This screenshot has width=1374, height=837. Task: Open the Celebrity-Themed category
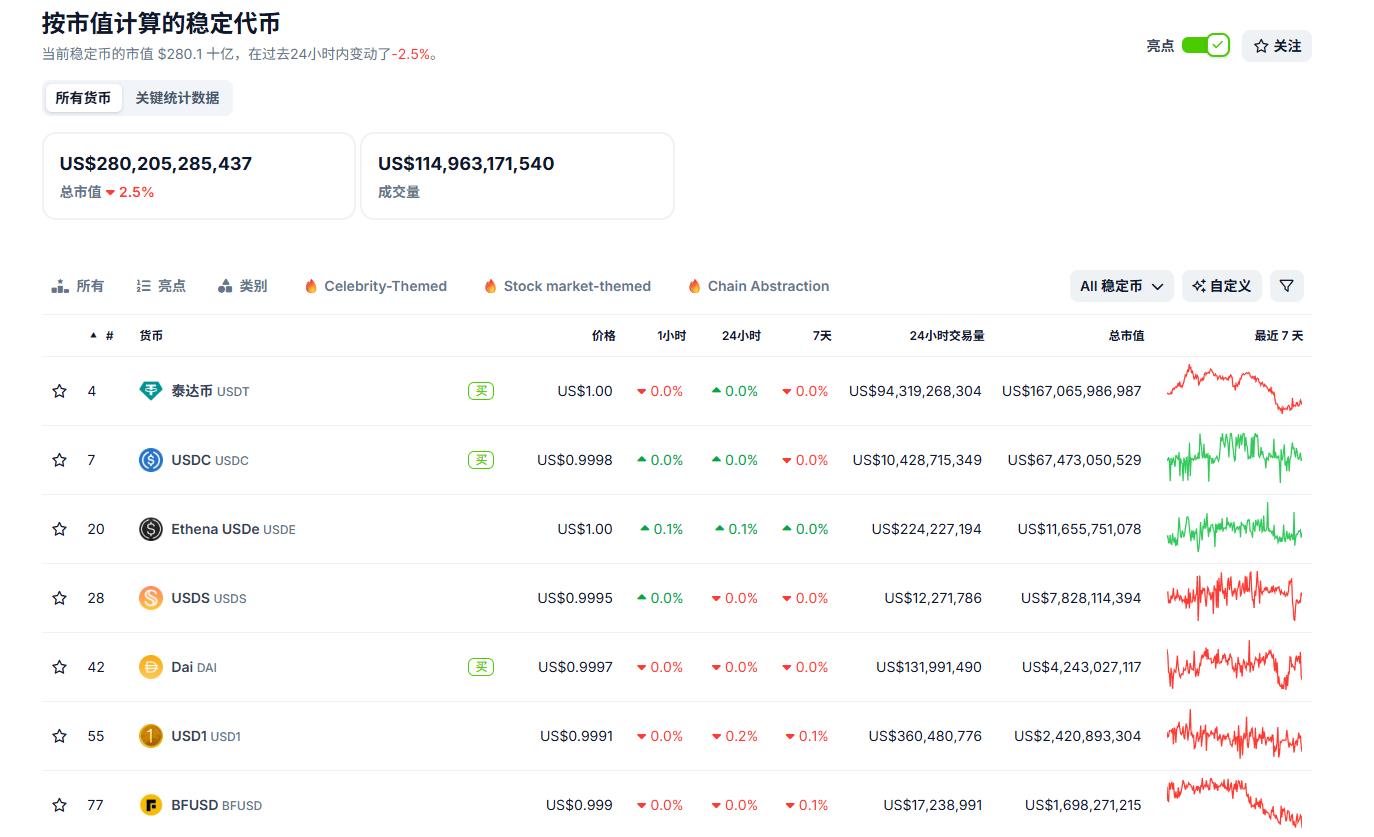(376, 286)
